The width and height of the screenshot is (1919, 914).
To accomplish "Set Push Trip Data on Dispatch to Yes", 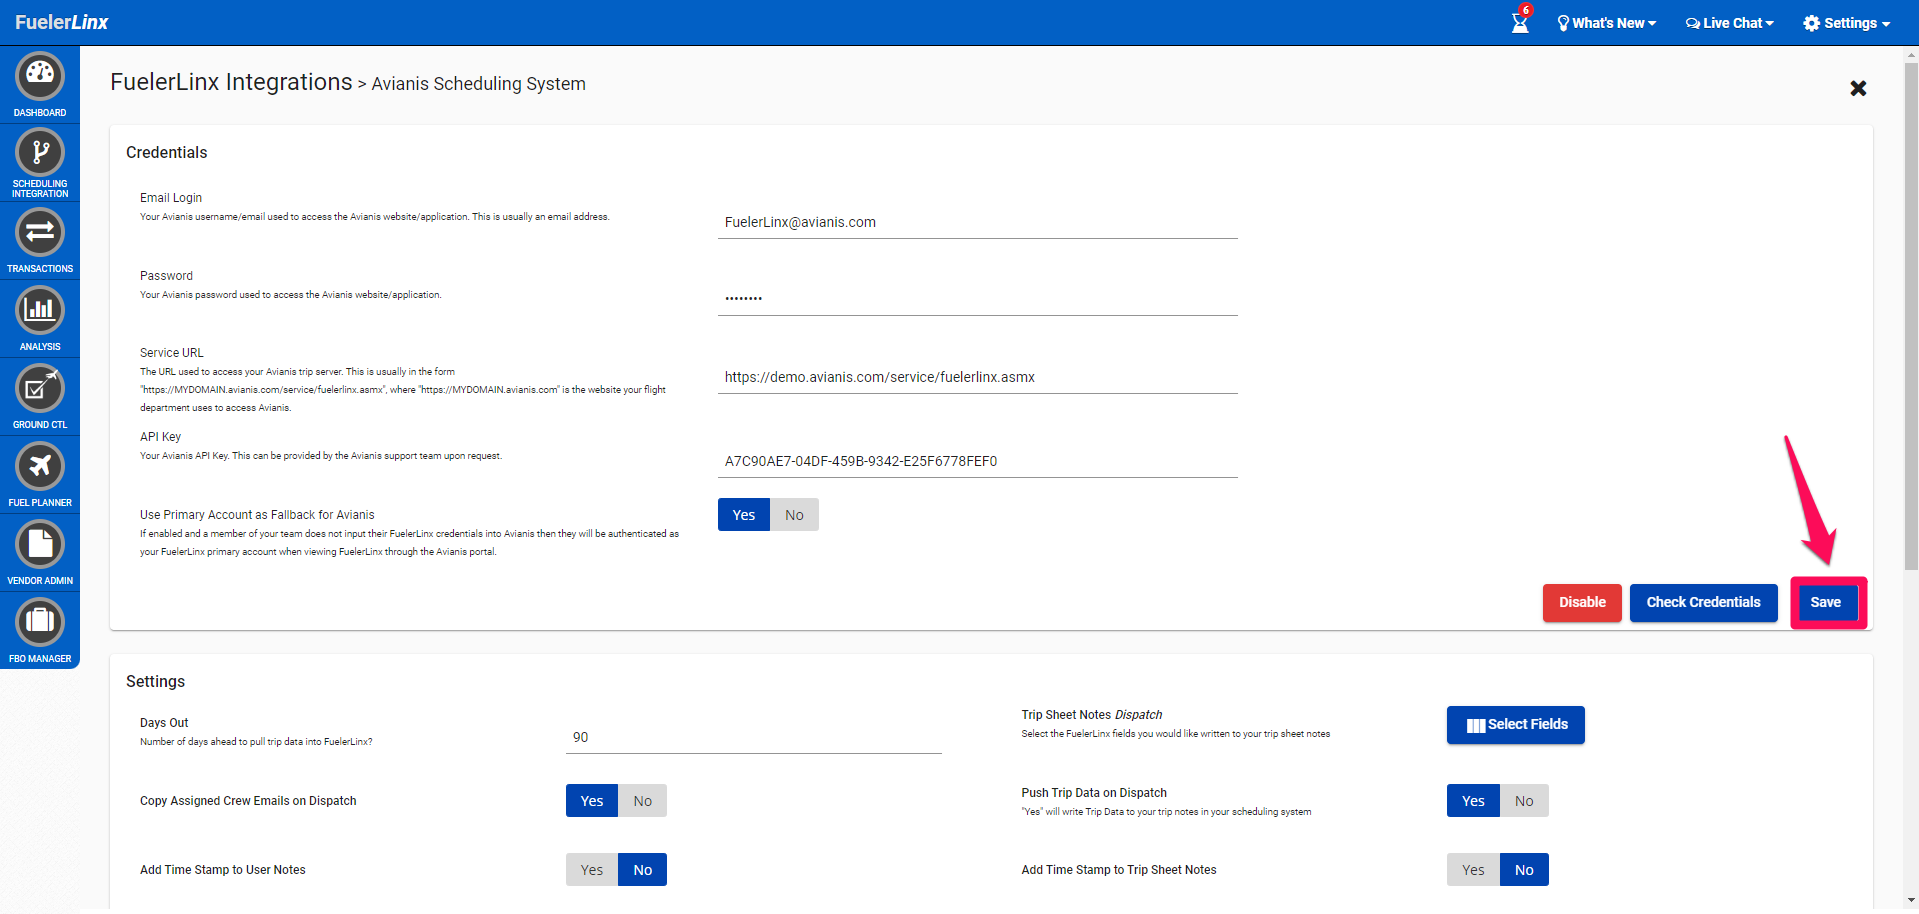I will [1473, 801].
